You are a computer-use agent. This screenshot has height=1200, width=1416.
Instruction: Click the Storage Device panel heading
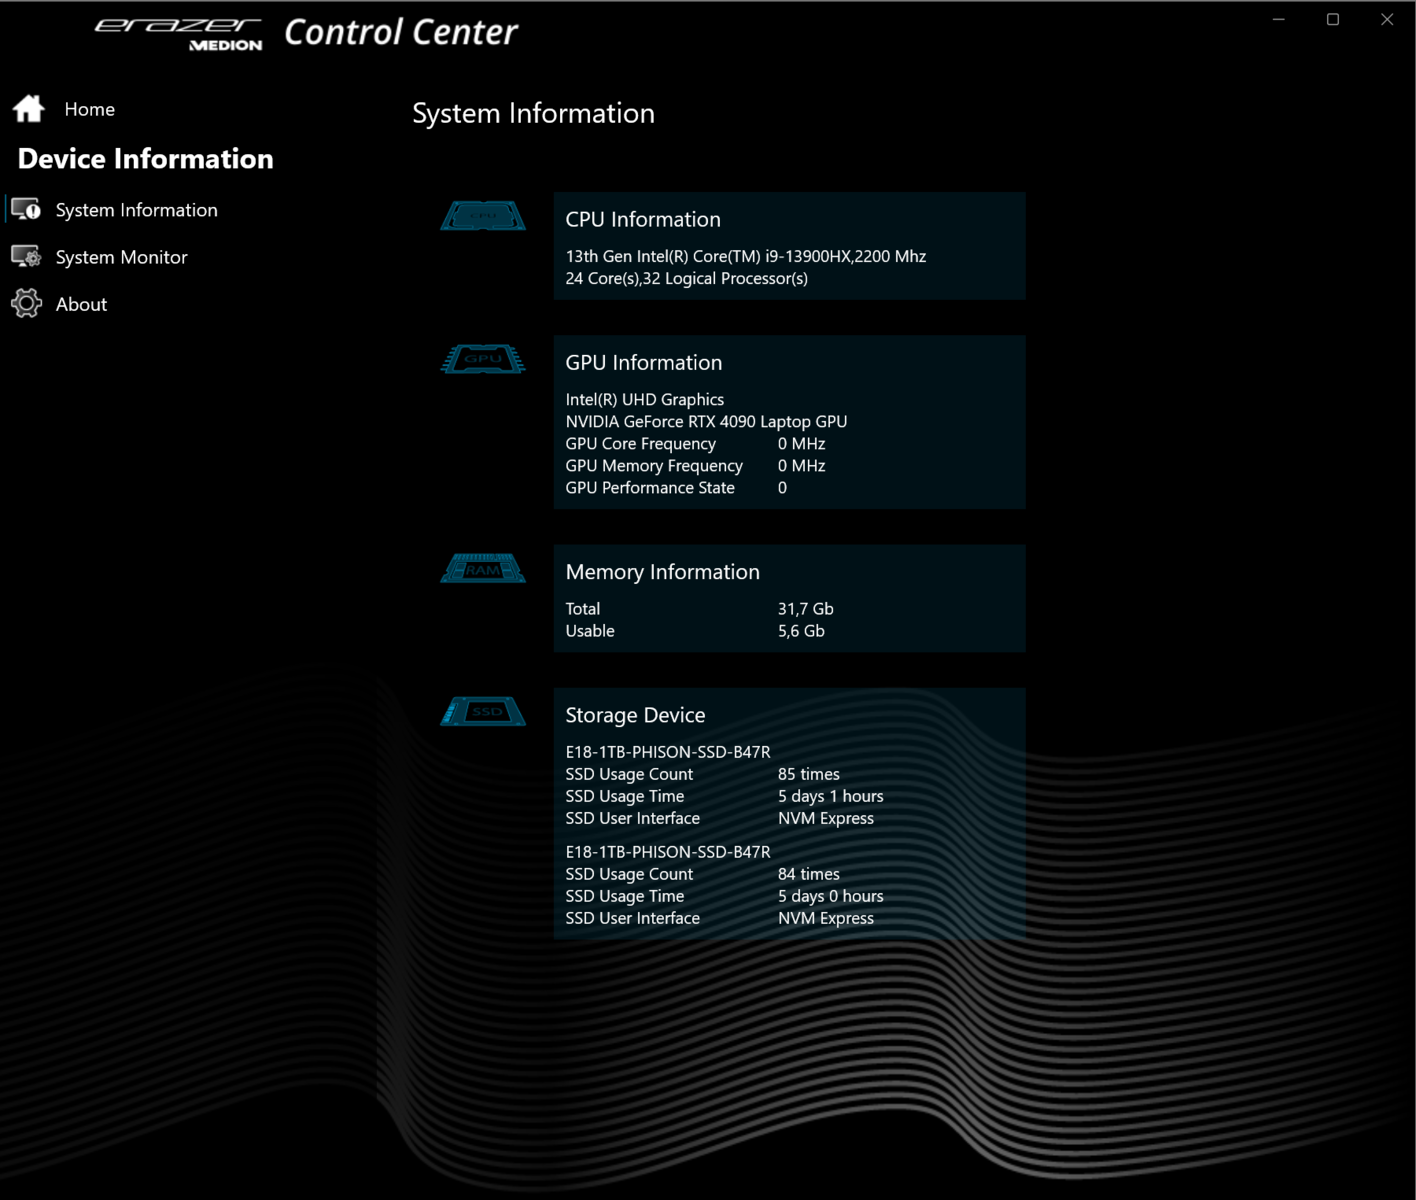pyautogui.click(x=635, y=715)
